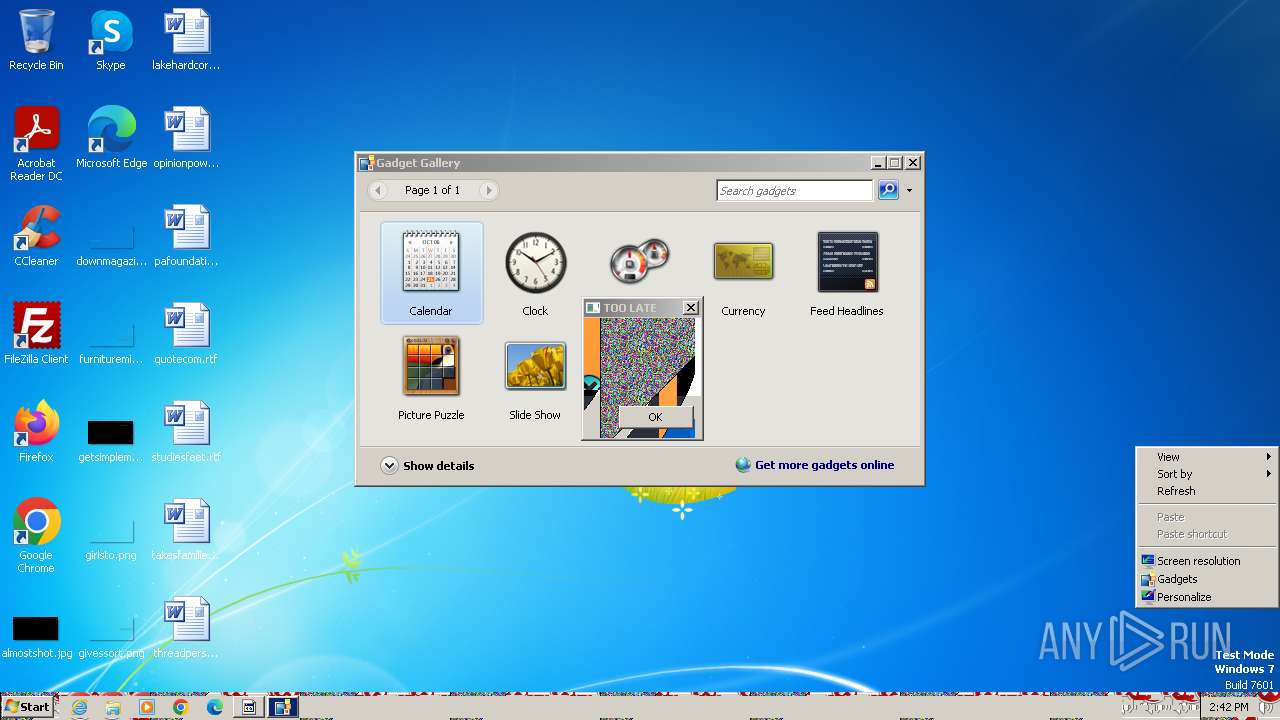Select the Feed Headlines gadget
1280x720 pixels.
coord(847,273)
